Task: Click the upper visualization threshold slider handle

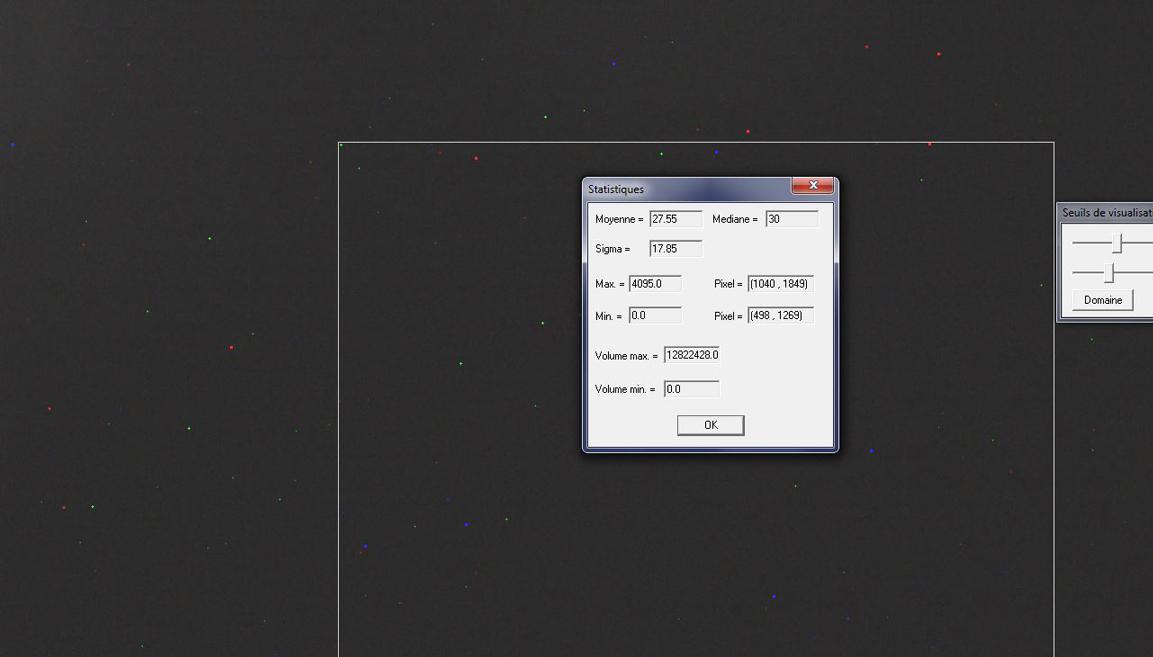Action: [1118, 241]
